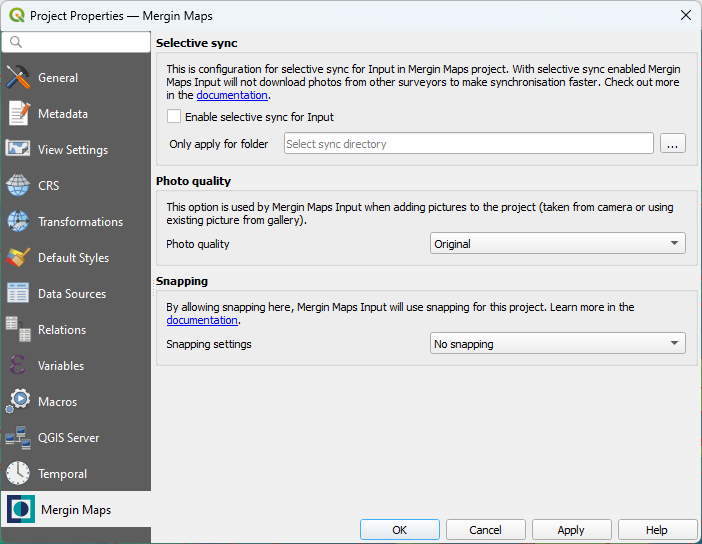Click the Default Styles paintbrush icon
Screen dimensions: 702x544
pyautogui.click(x=18, y=258)
